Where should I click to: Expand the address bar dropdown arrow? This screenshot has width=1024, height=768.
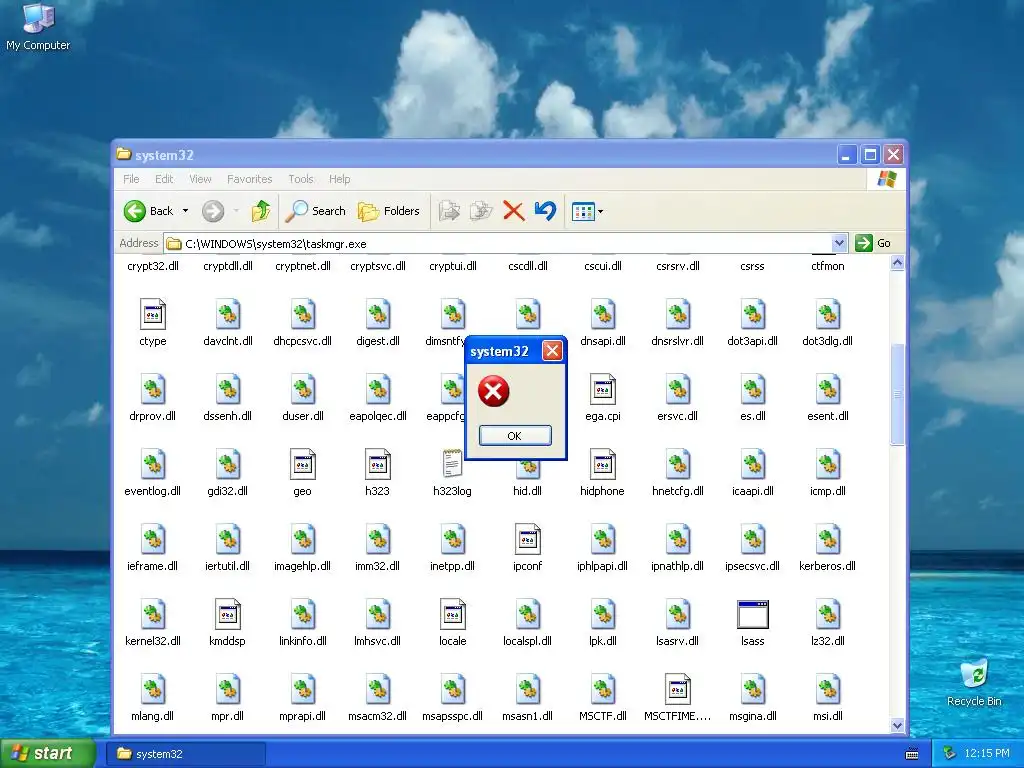click(x=840, y=244)
